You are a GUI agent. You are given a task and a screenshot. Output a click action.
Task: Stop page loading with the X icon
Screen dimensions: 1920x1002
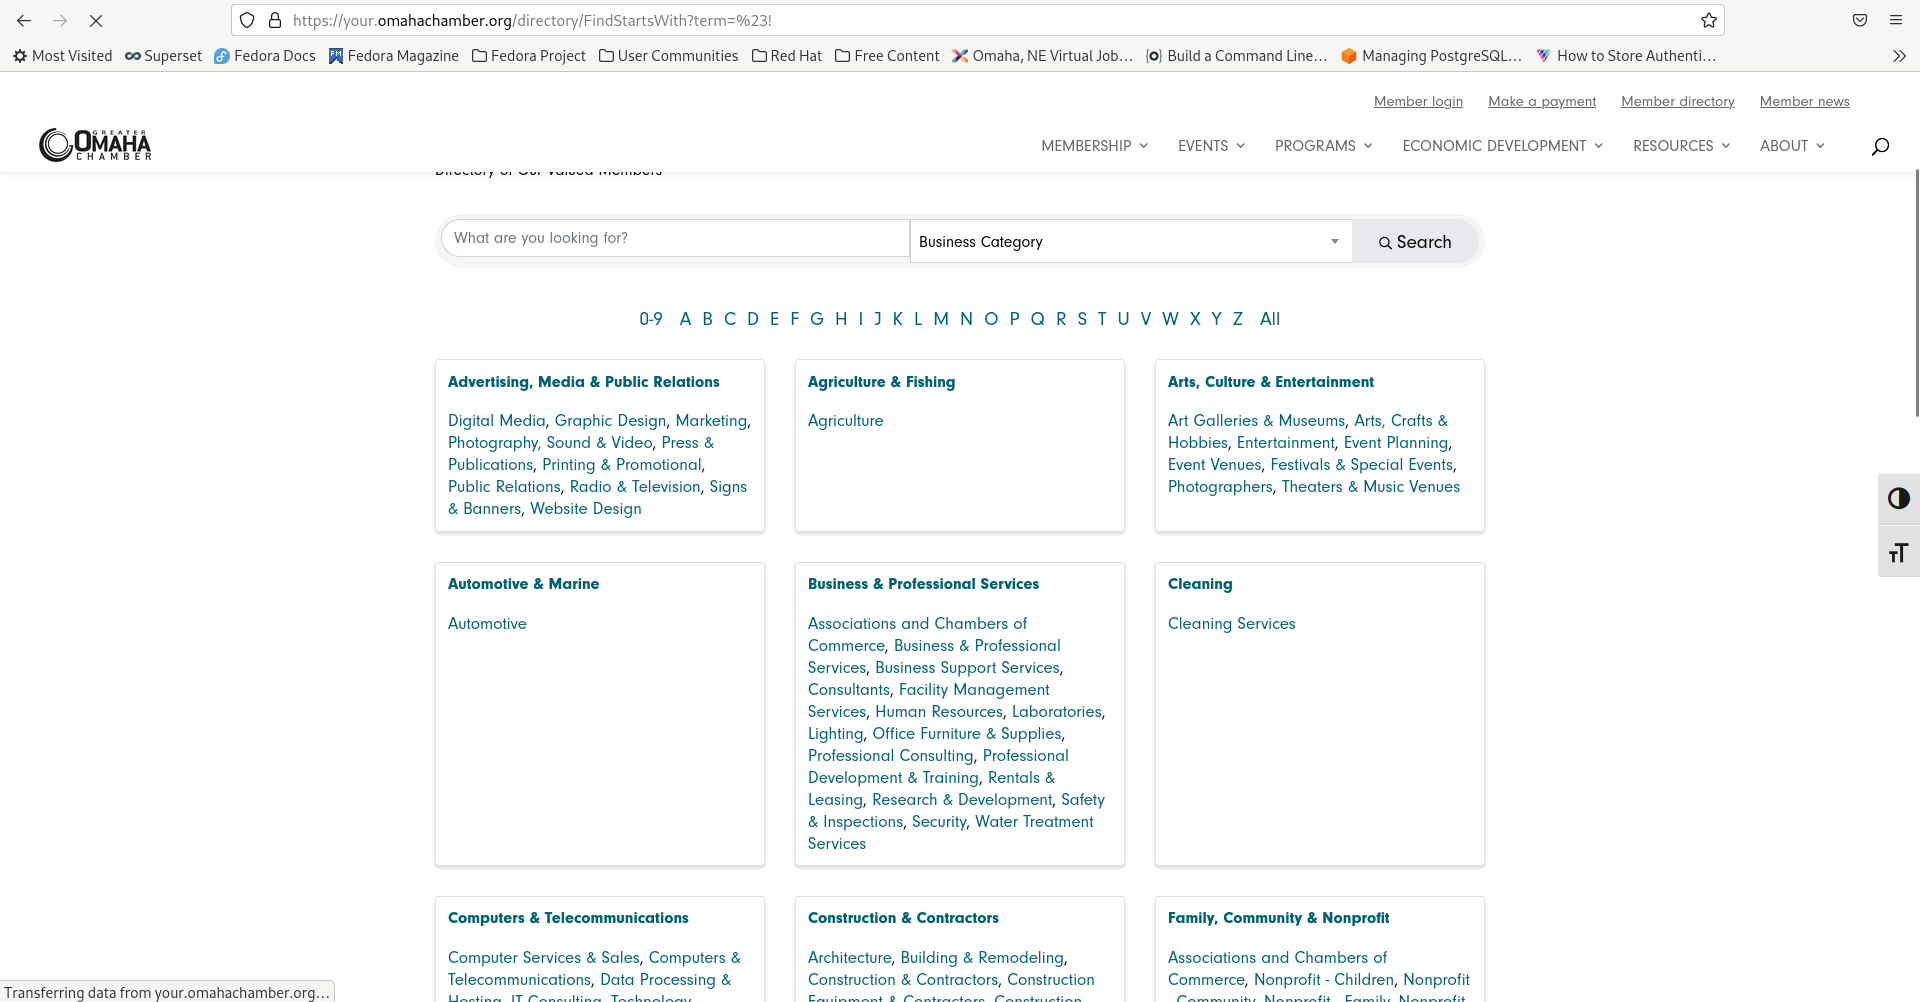pyautogui.click(x=96, y=20)
